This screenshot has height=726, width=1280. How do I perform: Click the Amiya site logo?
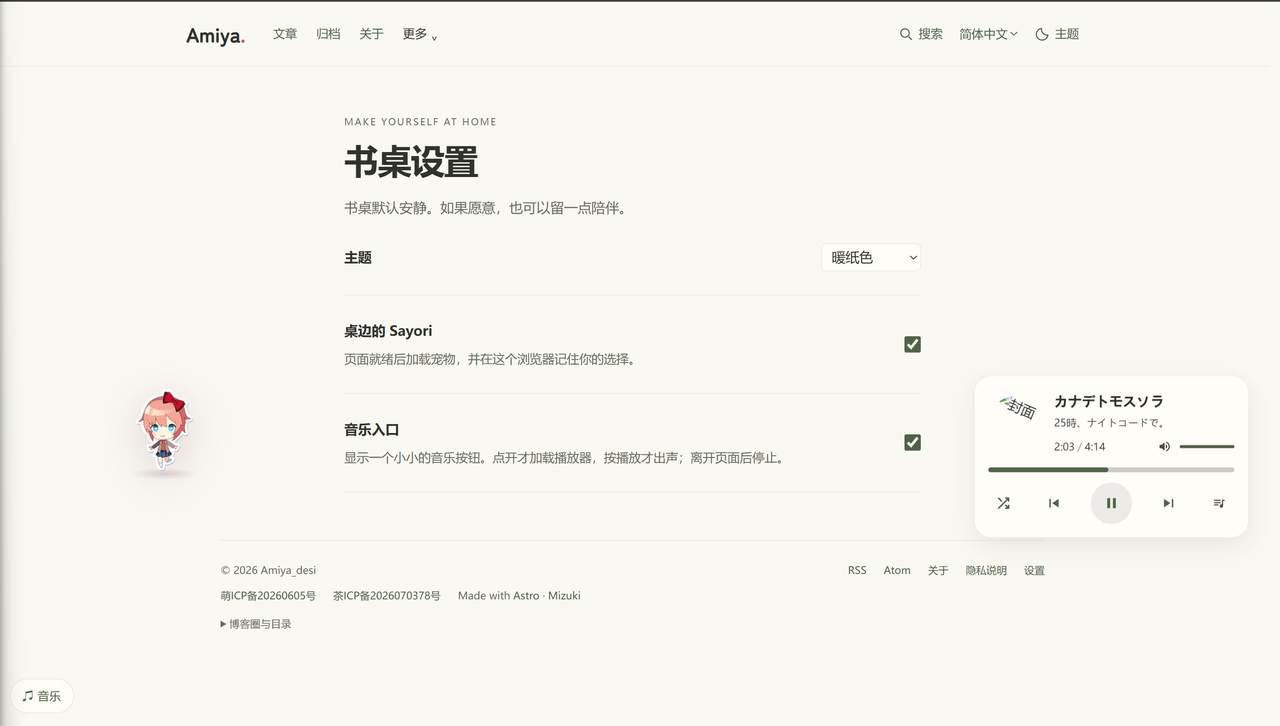point(215,36)
